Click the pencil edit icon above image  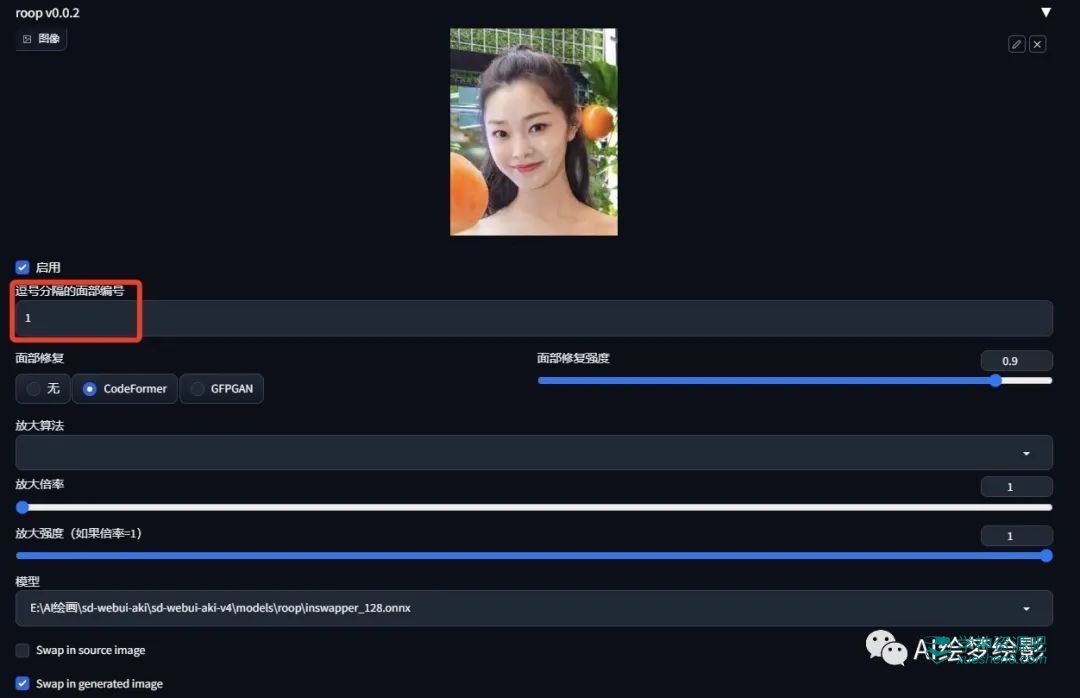(1016, 44)
